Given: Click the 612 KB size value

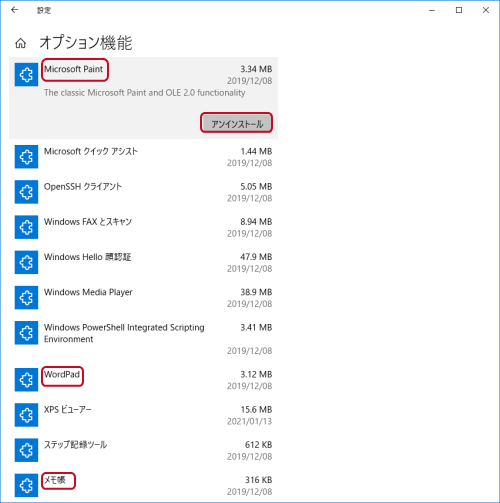Looking at the screenshot, I should 259,445.
